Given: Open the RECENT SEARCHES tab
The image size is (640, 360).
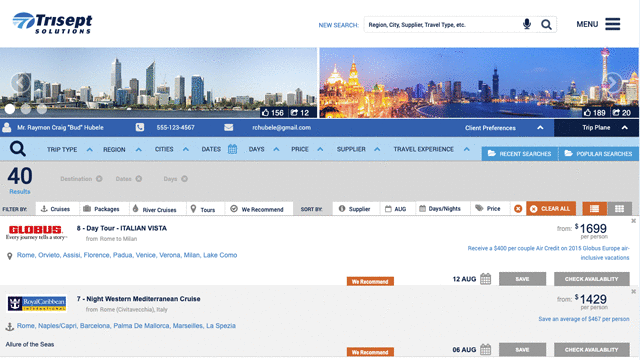Looking at the screenshot, I should [520, 153].
